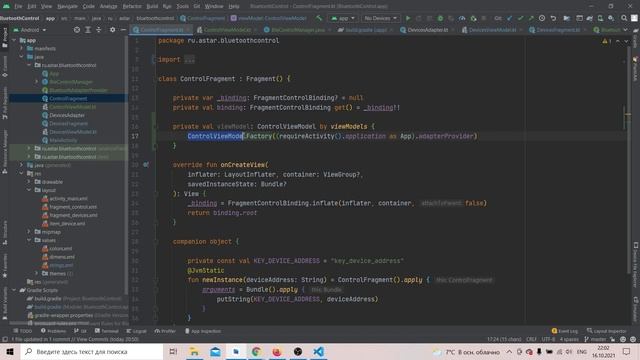Click the override gutter icon beside onCreateView
Viewport: 640px width, 360px height.
click(146, 165)
